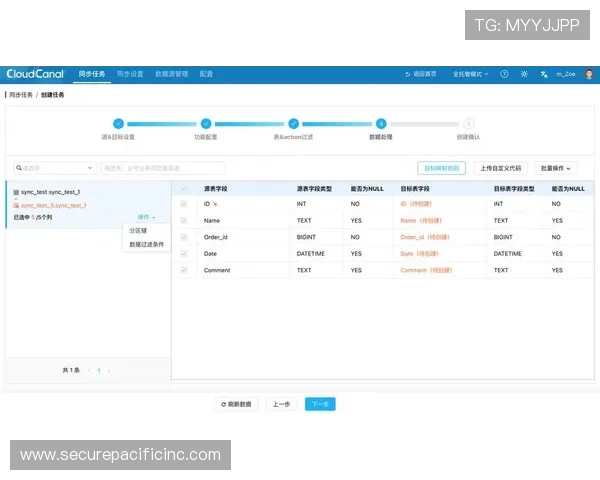Click the language translation icon
The width and height of the screenshot is (600, 480).
544,74
